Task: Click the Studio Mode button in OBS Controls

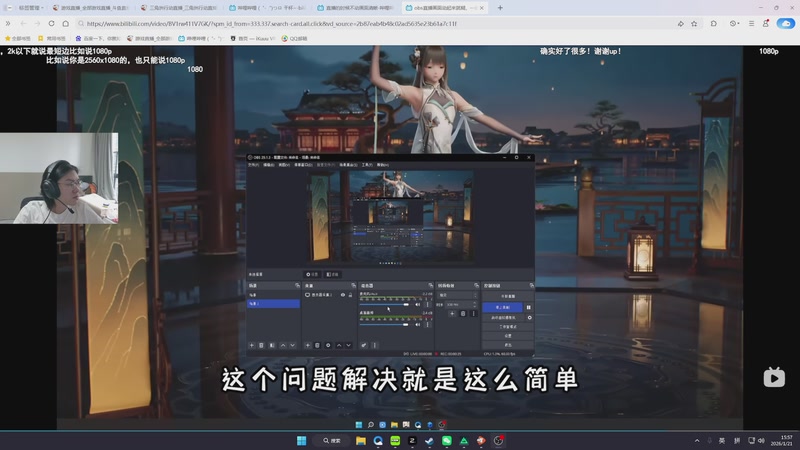Action: coord(508,327)
